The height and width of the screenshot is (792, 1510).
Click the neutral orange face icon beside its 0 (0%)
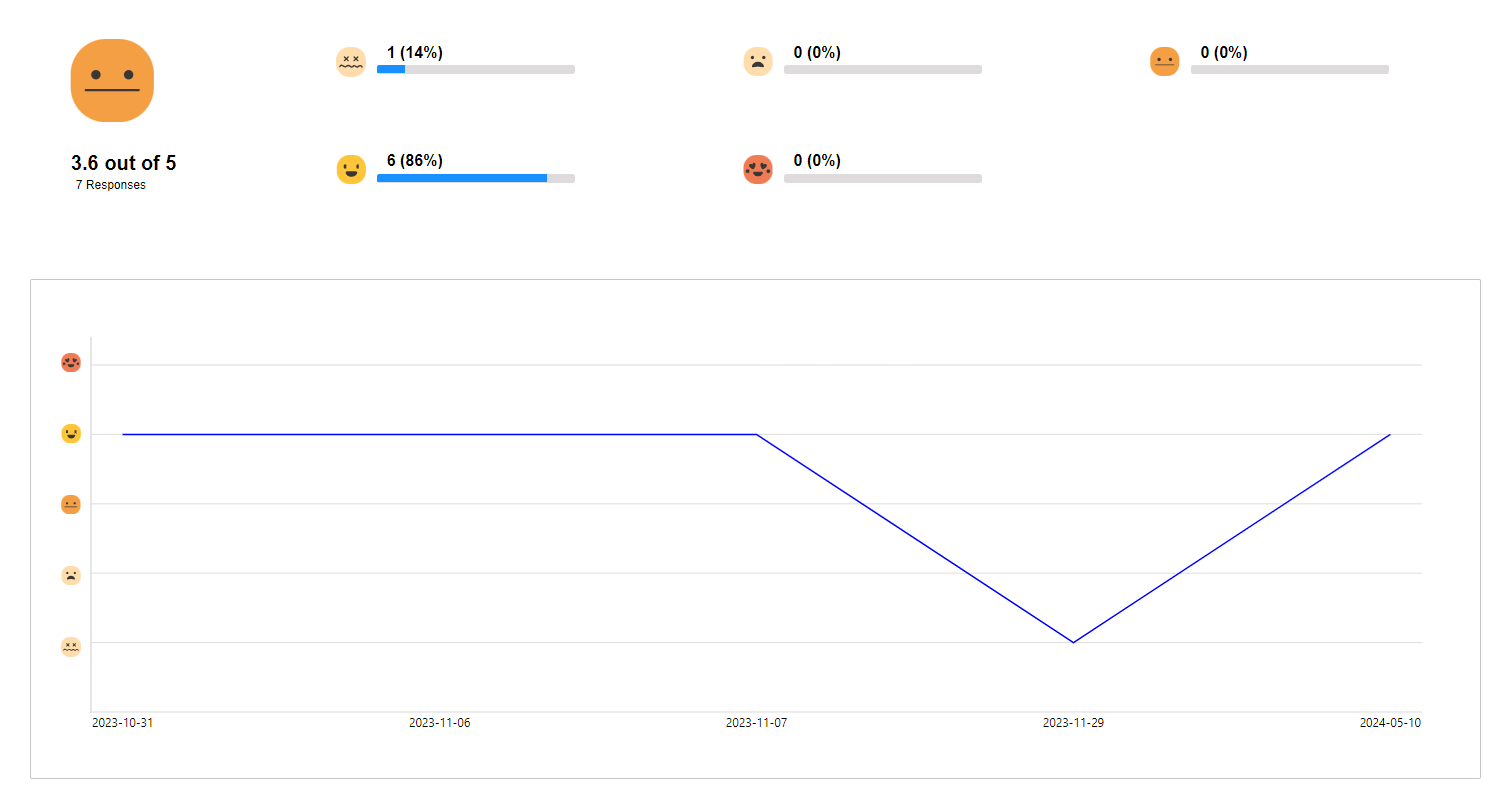[x=1165, y=62]
